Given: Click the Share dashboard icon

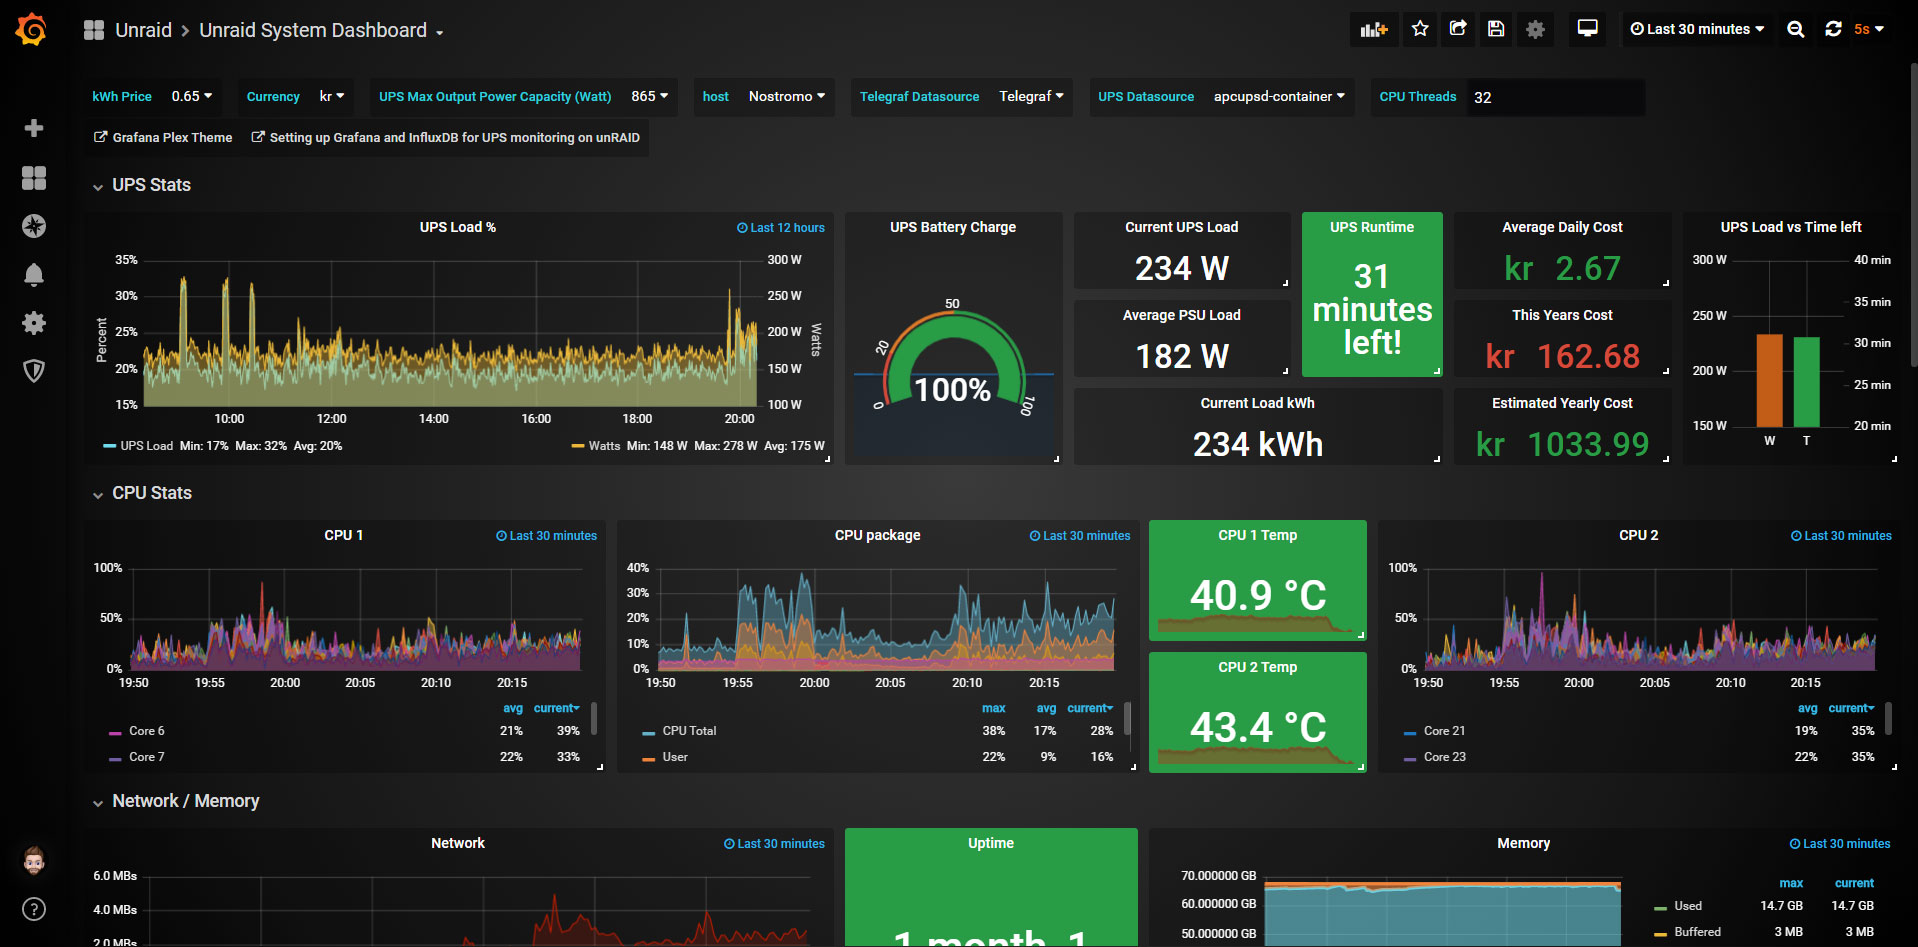Looking at the screenshot, I should point(1458,29).
